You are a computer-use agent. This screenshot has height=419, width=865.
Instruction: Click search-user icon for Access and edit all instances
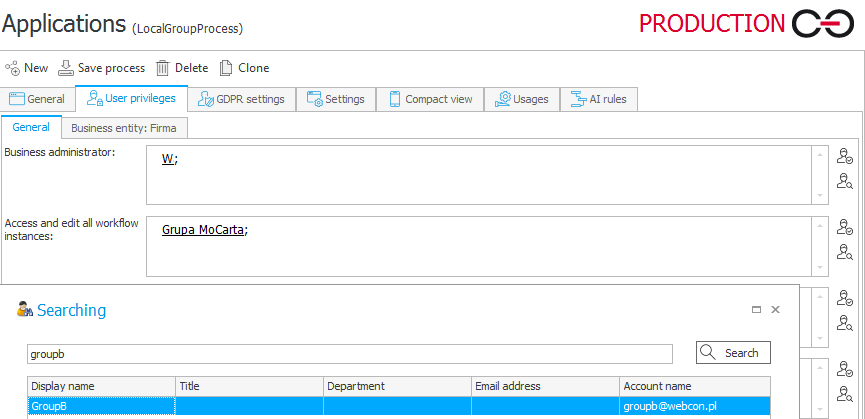click(x=844, y=251)
